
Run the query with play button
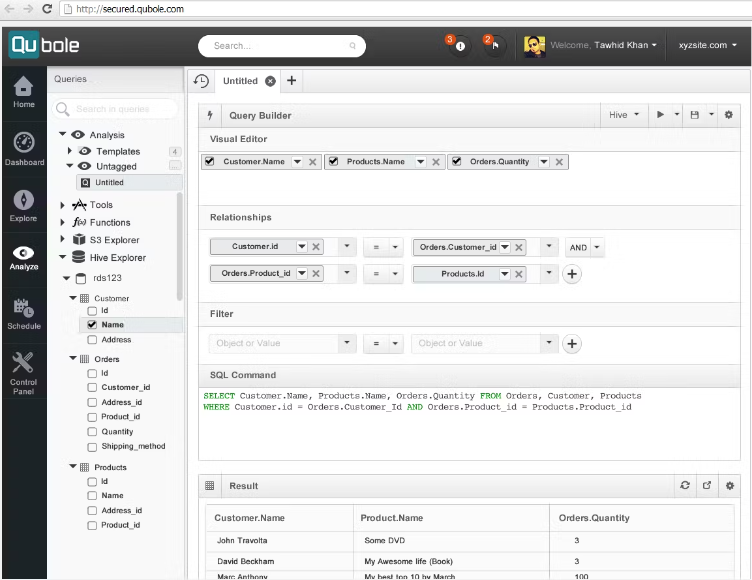click(660, 115)
